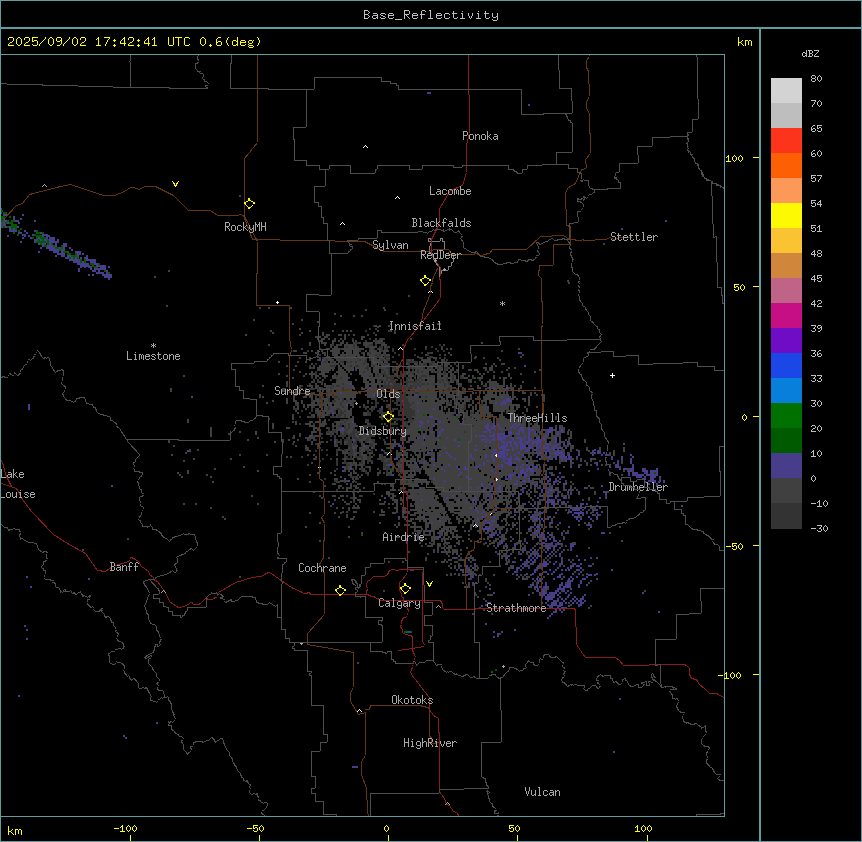Screen dimensions: 862x842
Task: Click the blue 36 dBZ color swatch
Action: click(x=786, y=365)
